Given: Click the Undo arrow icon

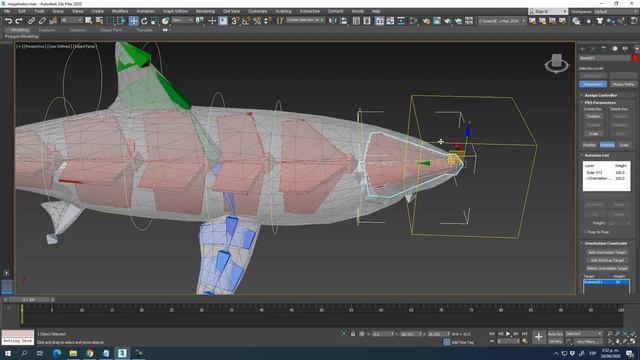Looking at the screenshot, I should (x=8, y=21).
